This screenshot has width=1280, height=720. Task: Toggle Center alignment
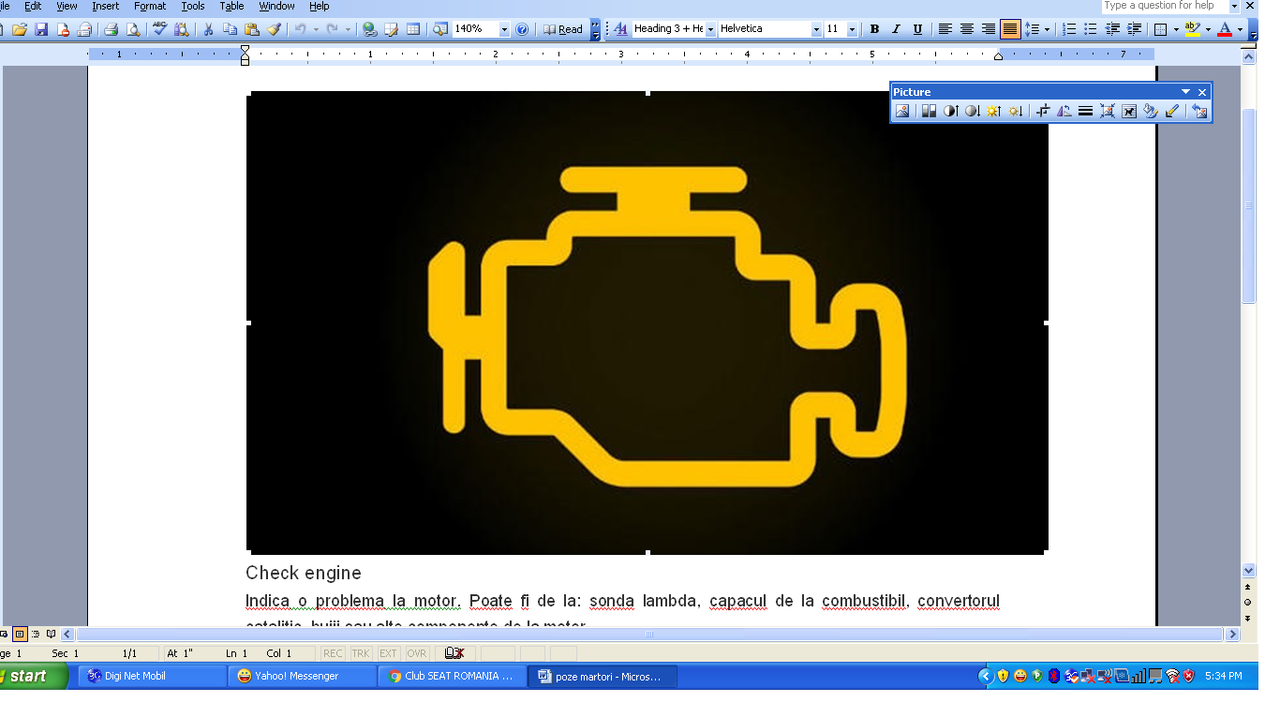click(967, 29)
